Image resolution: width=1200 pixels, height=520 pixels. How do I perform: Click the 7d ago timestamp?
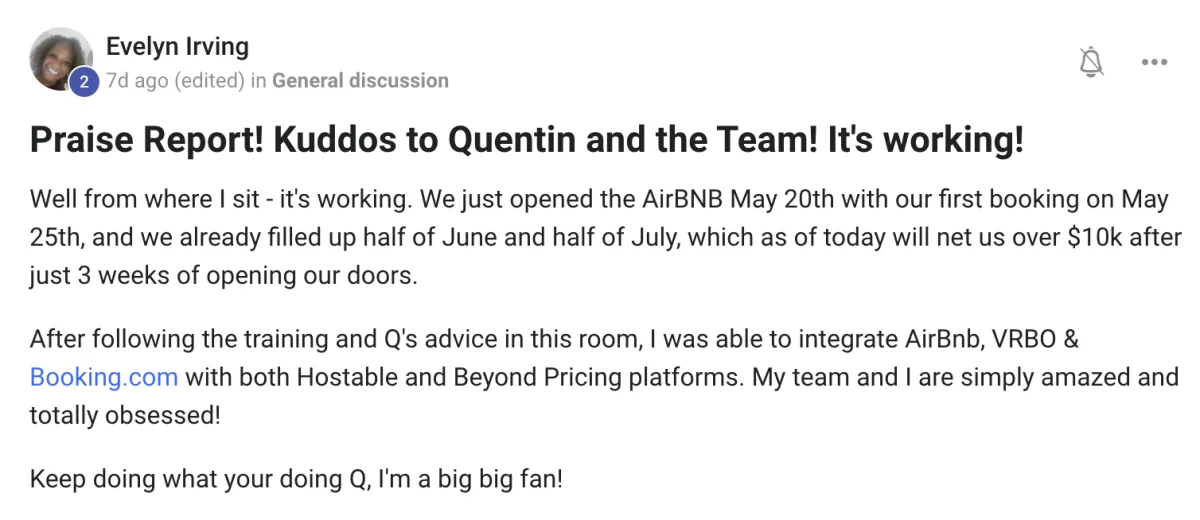(x=137, y=80)
